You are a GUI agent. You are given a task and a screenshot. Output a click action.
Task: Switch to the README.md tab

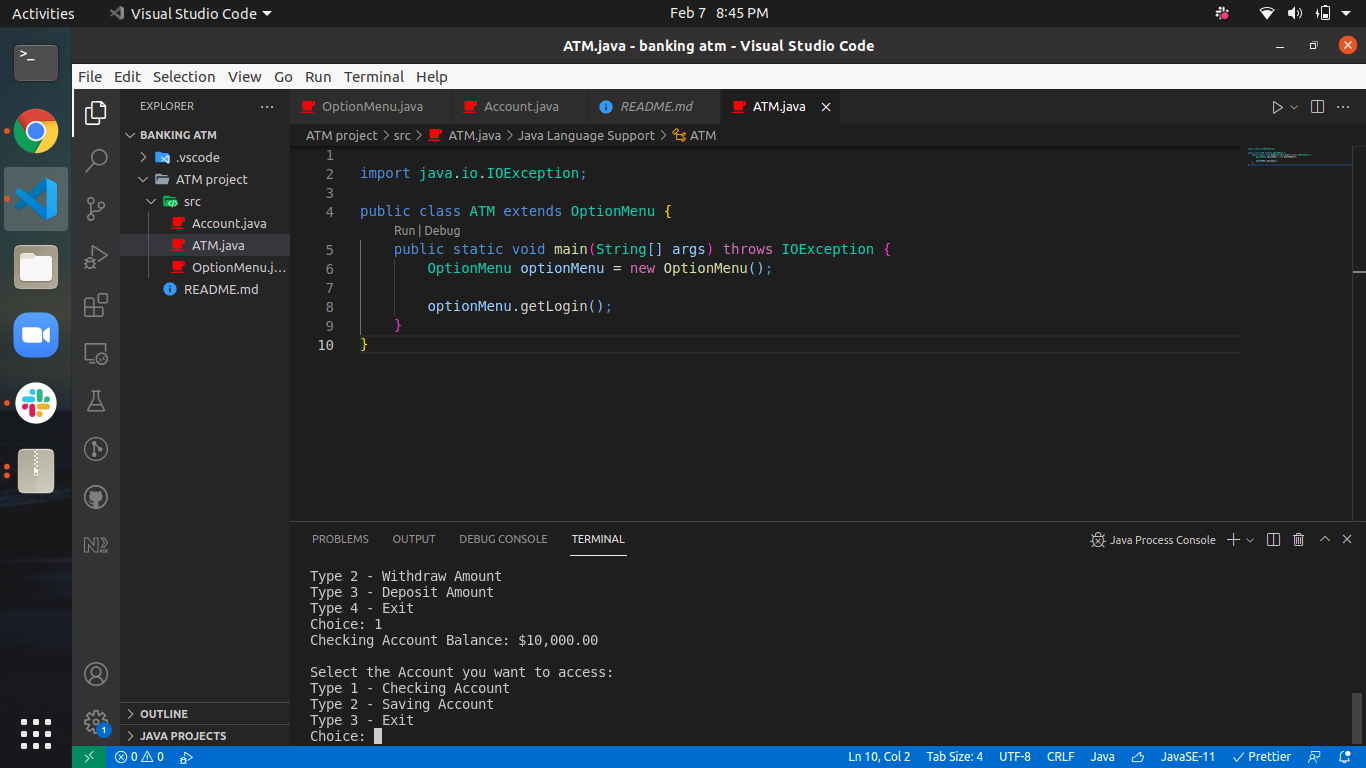click(x=655, y=107)
